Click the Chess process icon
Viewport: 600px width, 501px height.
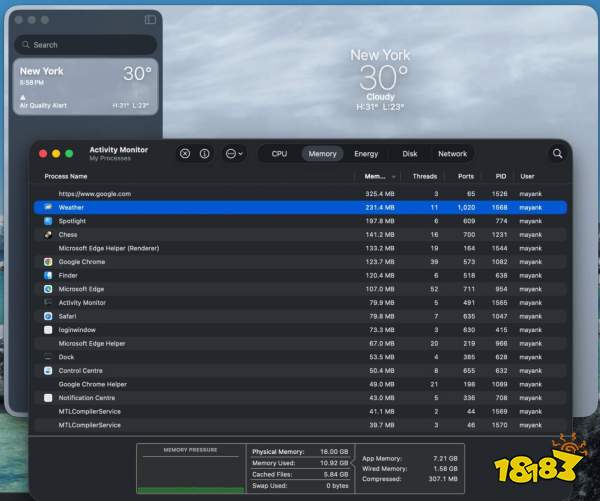tap(48, 235)
